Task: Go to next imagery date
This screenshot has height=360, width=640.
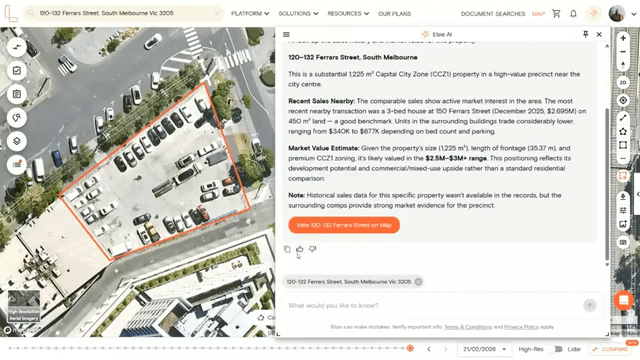Action: pos(445,349)
